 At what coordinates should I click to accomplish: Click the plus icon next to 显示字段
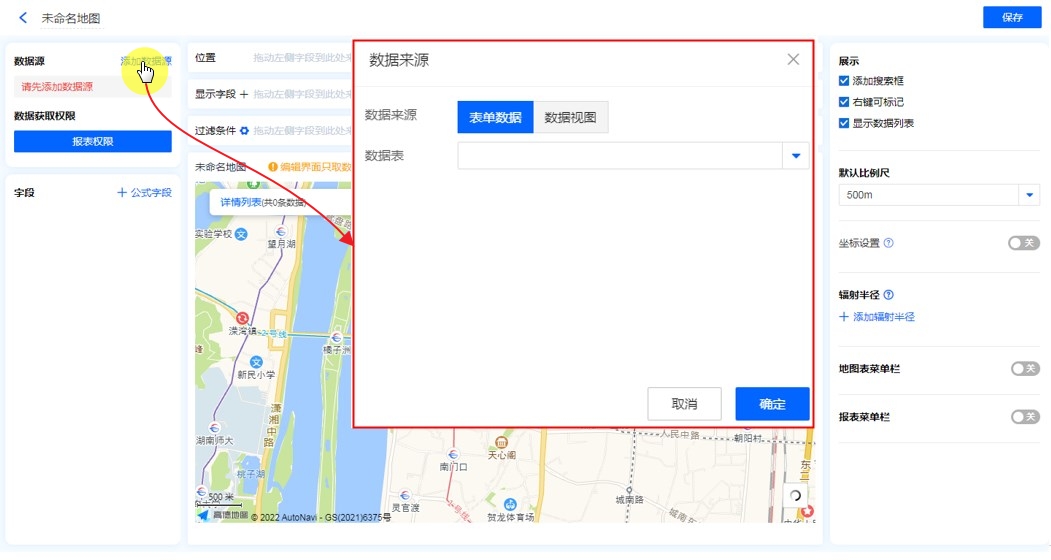click(x=244, y=94)
